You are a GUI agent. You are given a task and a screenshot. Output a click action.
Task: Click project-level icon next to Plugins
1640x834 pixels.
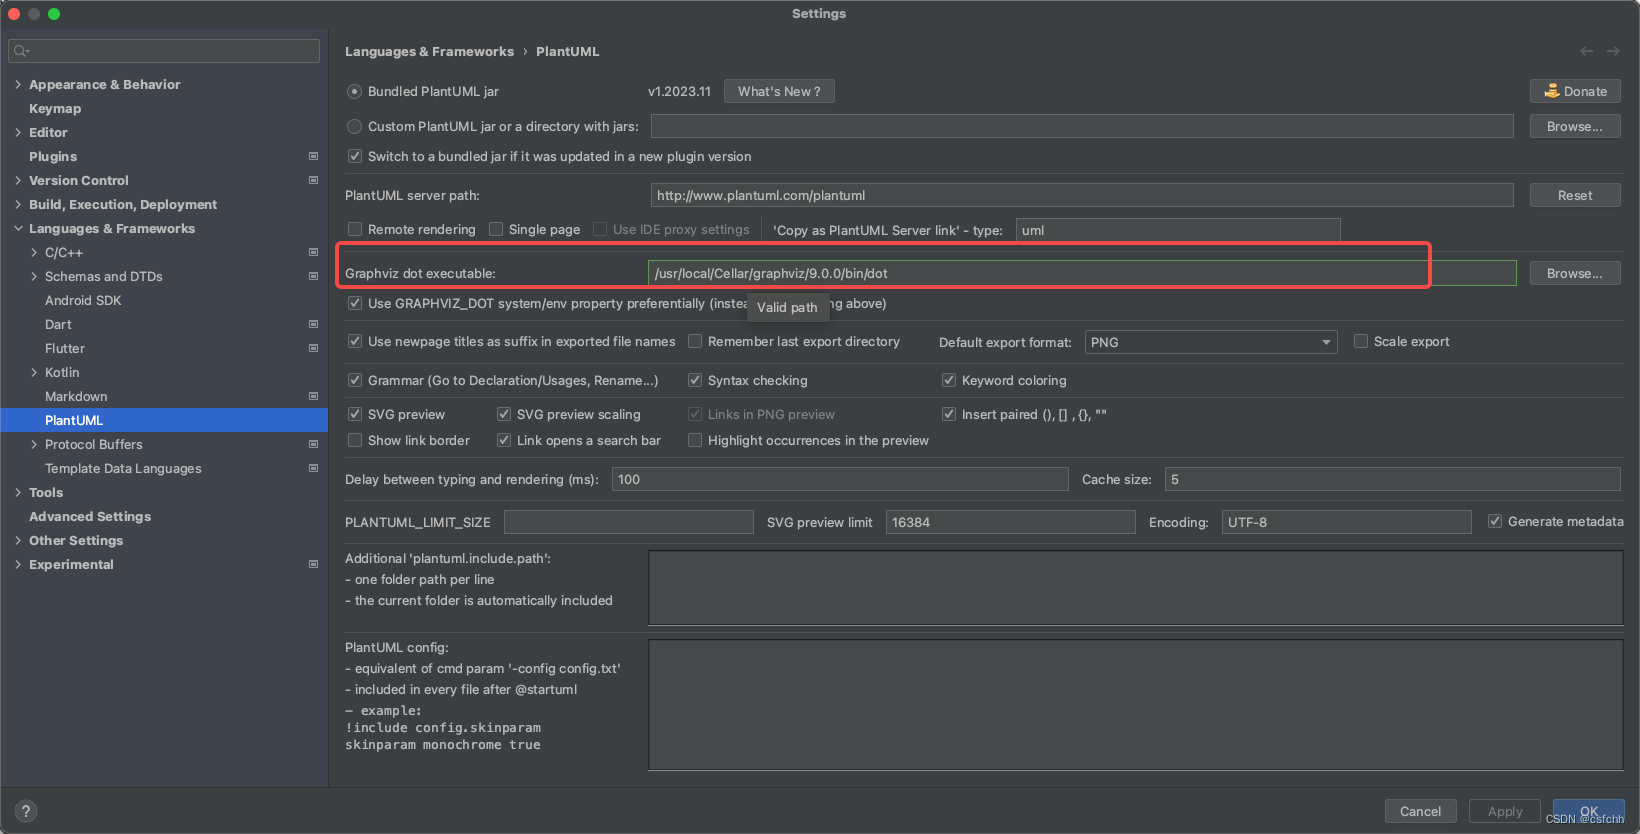click(x=313, y=156)
